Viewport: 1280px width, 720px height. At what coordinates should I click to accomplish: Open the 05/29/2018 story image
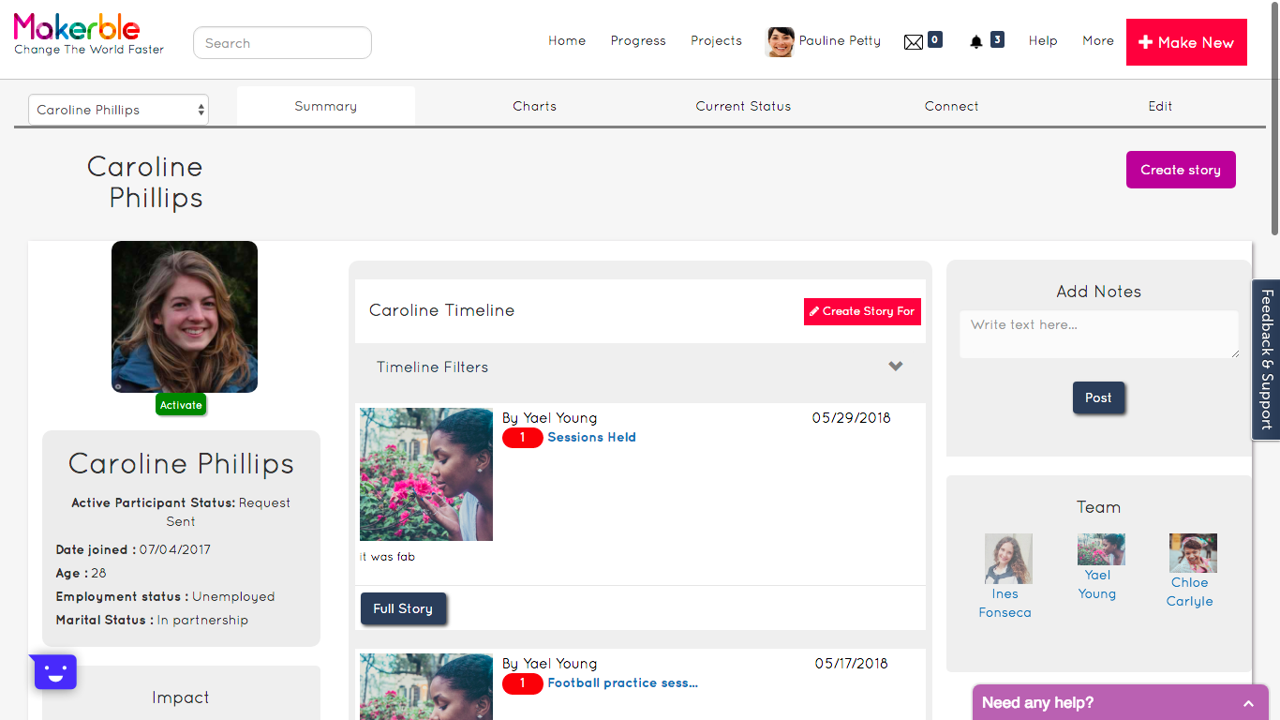[x=426, y=474]
